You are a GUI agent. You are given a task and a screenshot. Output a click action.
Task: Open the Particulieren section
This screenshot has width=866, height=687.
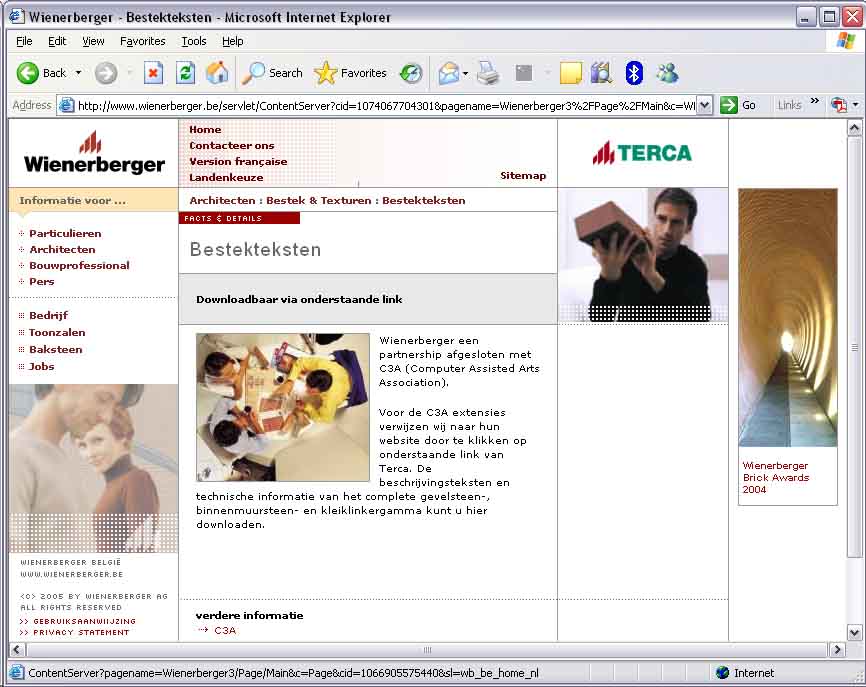point(65,234)
